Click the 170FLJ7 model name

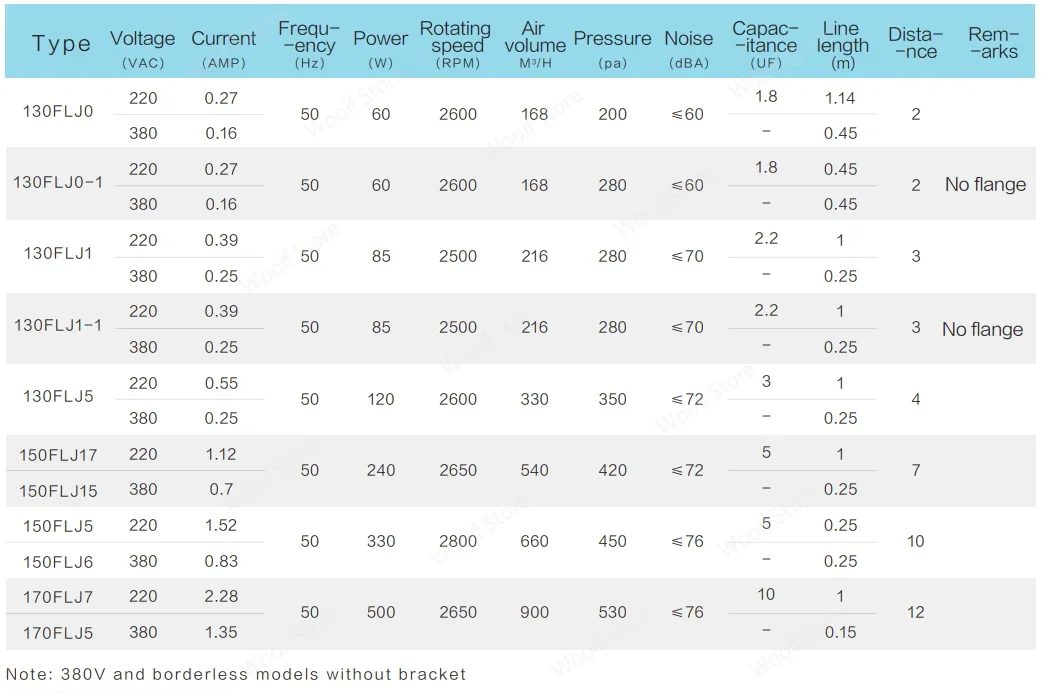tap(58, 597)
